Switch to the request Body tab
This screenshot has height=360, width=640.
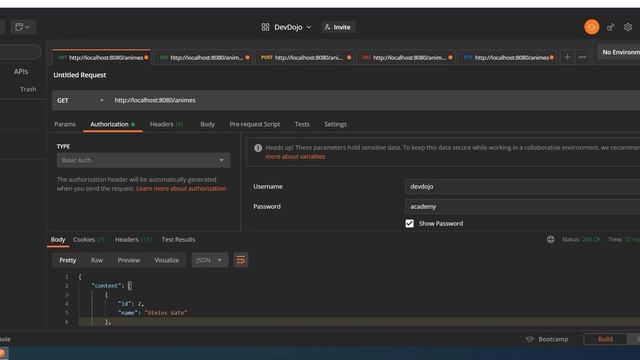click(x=207, y=124)
